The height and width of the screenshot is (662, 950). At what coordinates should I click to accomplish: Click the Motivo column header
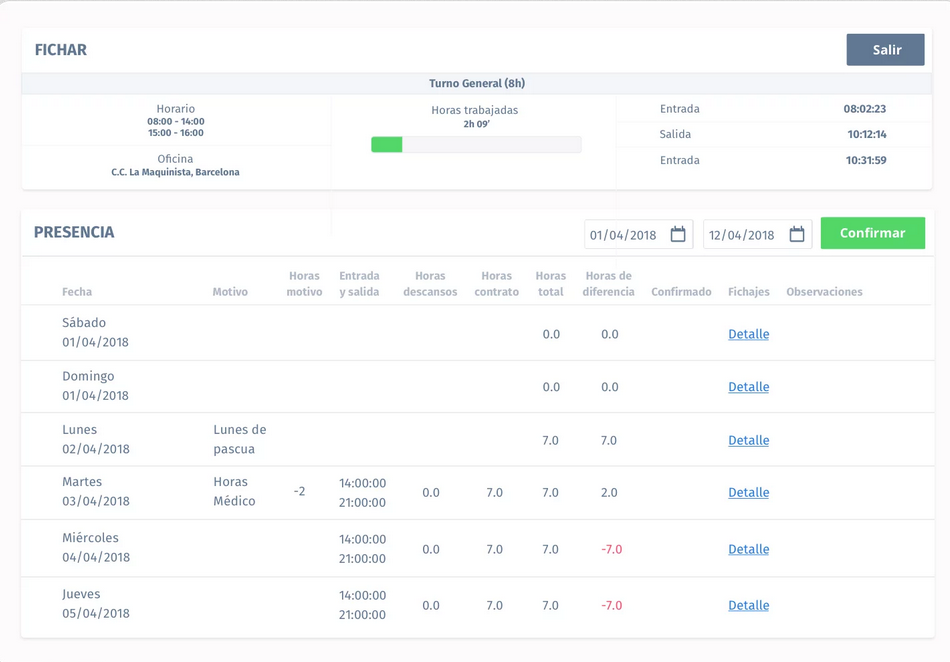click(x=230, y=292)
